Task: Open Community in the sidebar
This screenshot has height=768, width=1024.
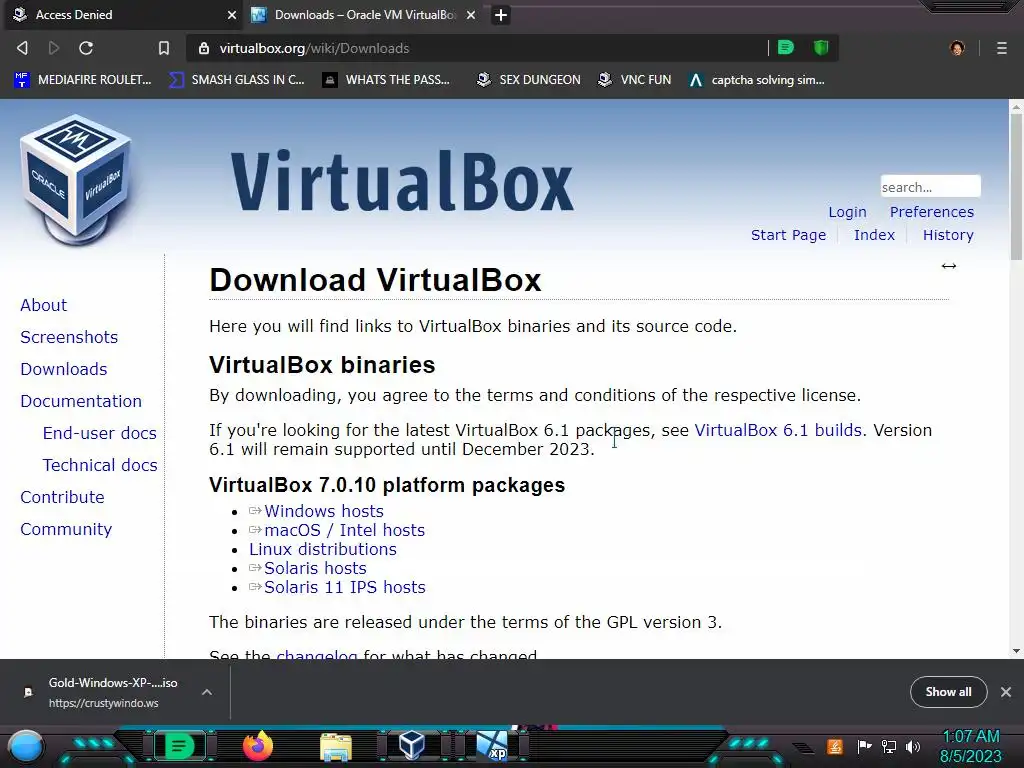Action: click(x=65, y=529)
